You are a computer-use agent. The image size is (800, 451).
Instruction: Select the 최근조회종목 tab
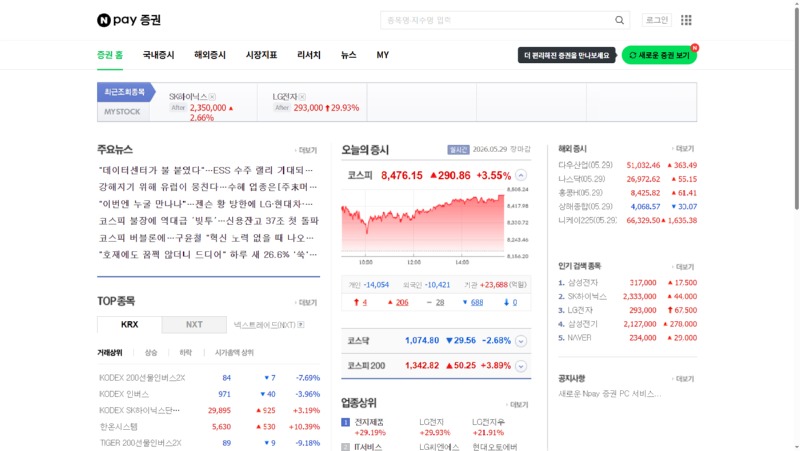[124, 92]
